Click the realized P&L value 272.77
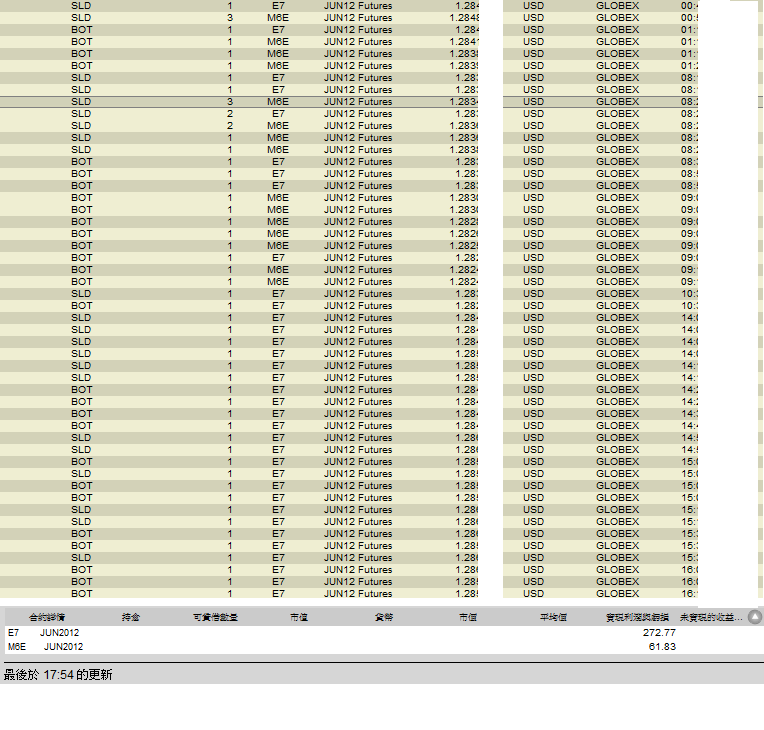 point(659,633)
